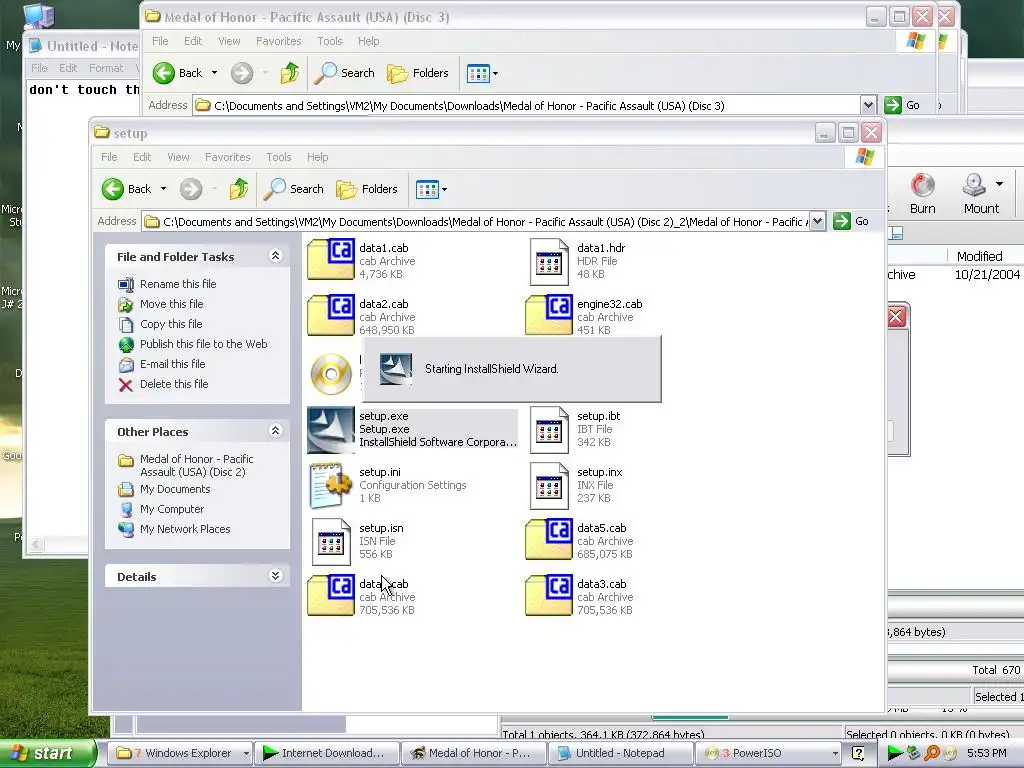Image resolution: width=1024 pixels, height=768 pixels.
Task: Click the Back arrow icon in setup window
Action: tap(112, 189)
